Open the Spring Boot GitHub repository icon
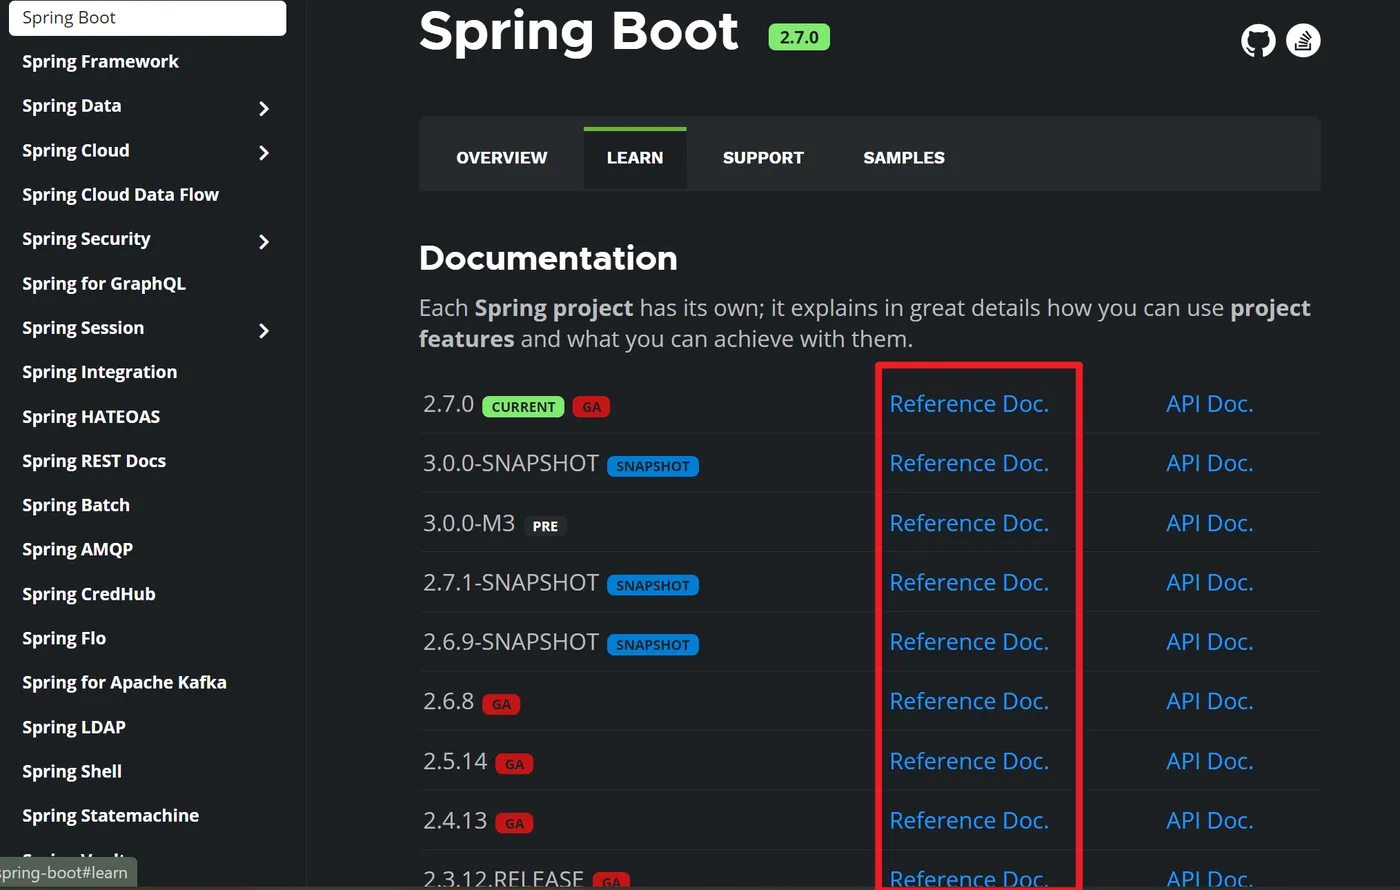The width and height of the screenshot is (1400, 890). click(1258, 40)
